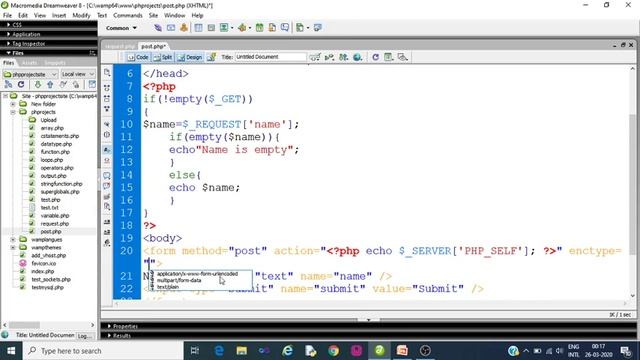Click the Expand Files panel icon
This screenshot has width=640, height=360.
(x=92, y=84)
